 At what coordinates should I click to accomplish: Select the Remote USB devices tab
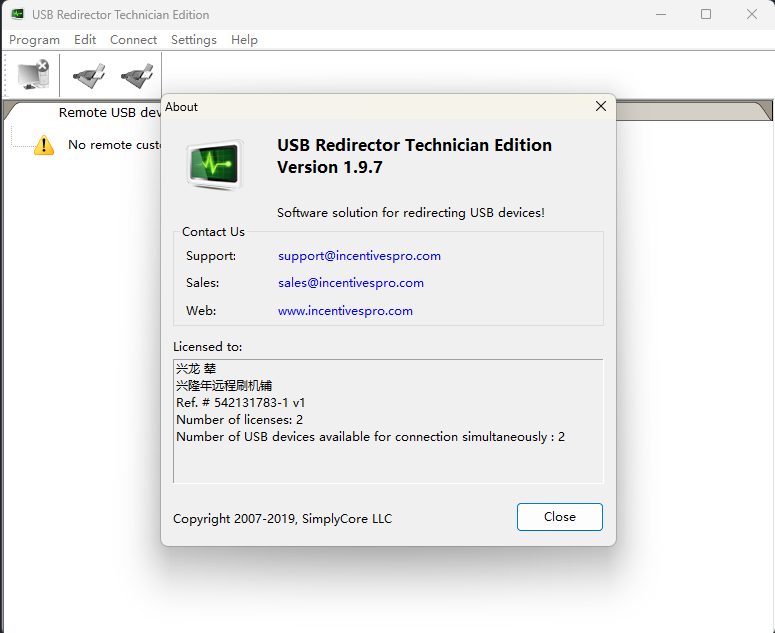[110, 113]
